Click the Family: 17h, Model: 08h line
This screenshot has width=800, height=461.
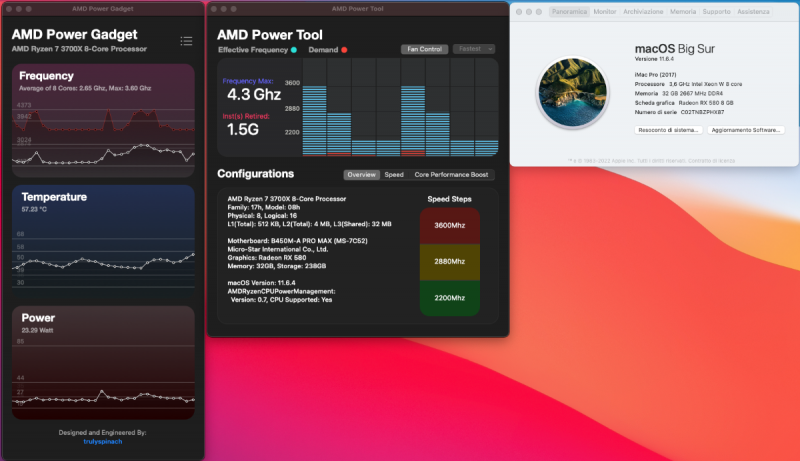tap(264, 208)
